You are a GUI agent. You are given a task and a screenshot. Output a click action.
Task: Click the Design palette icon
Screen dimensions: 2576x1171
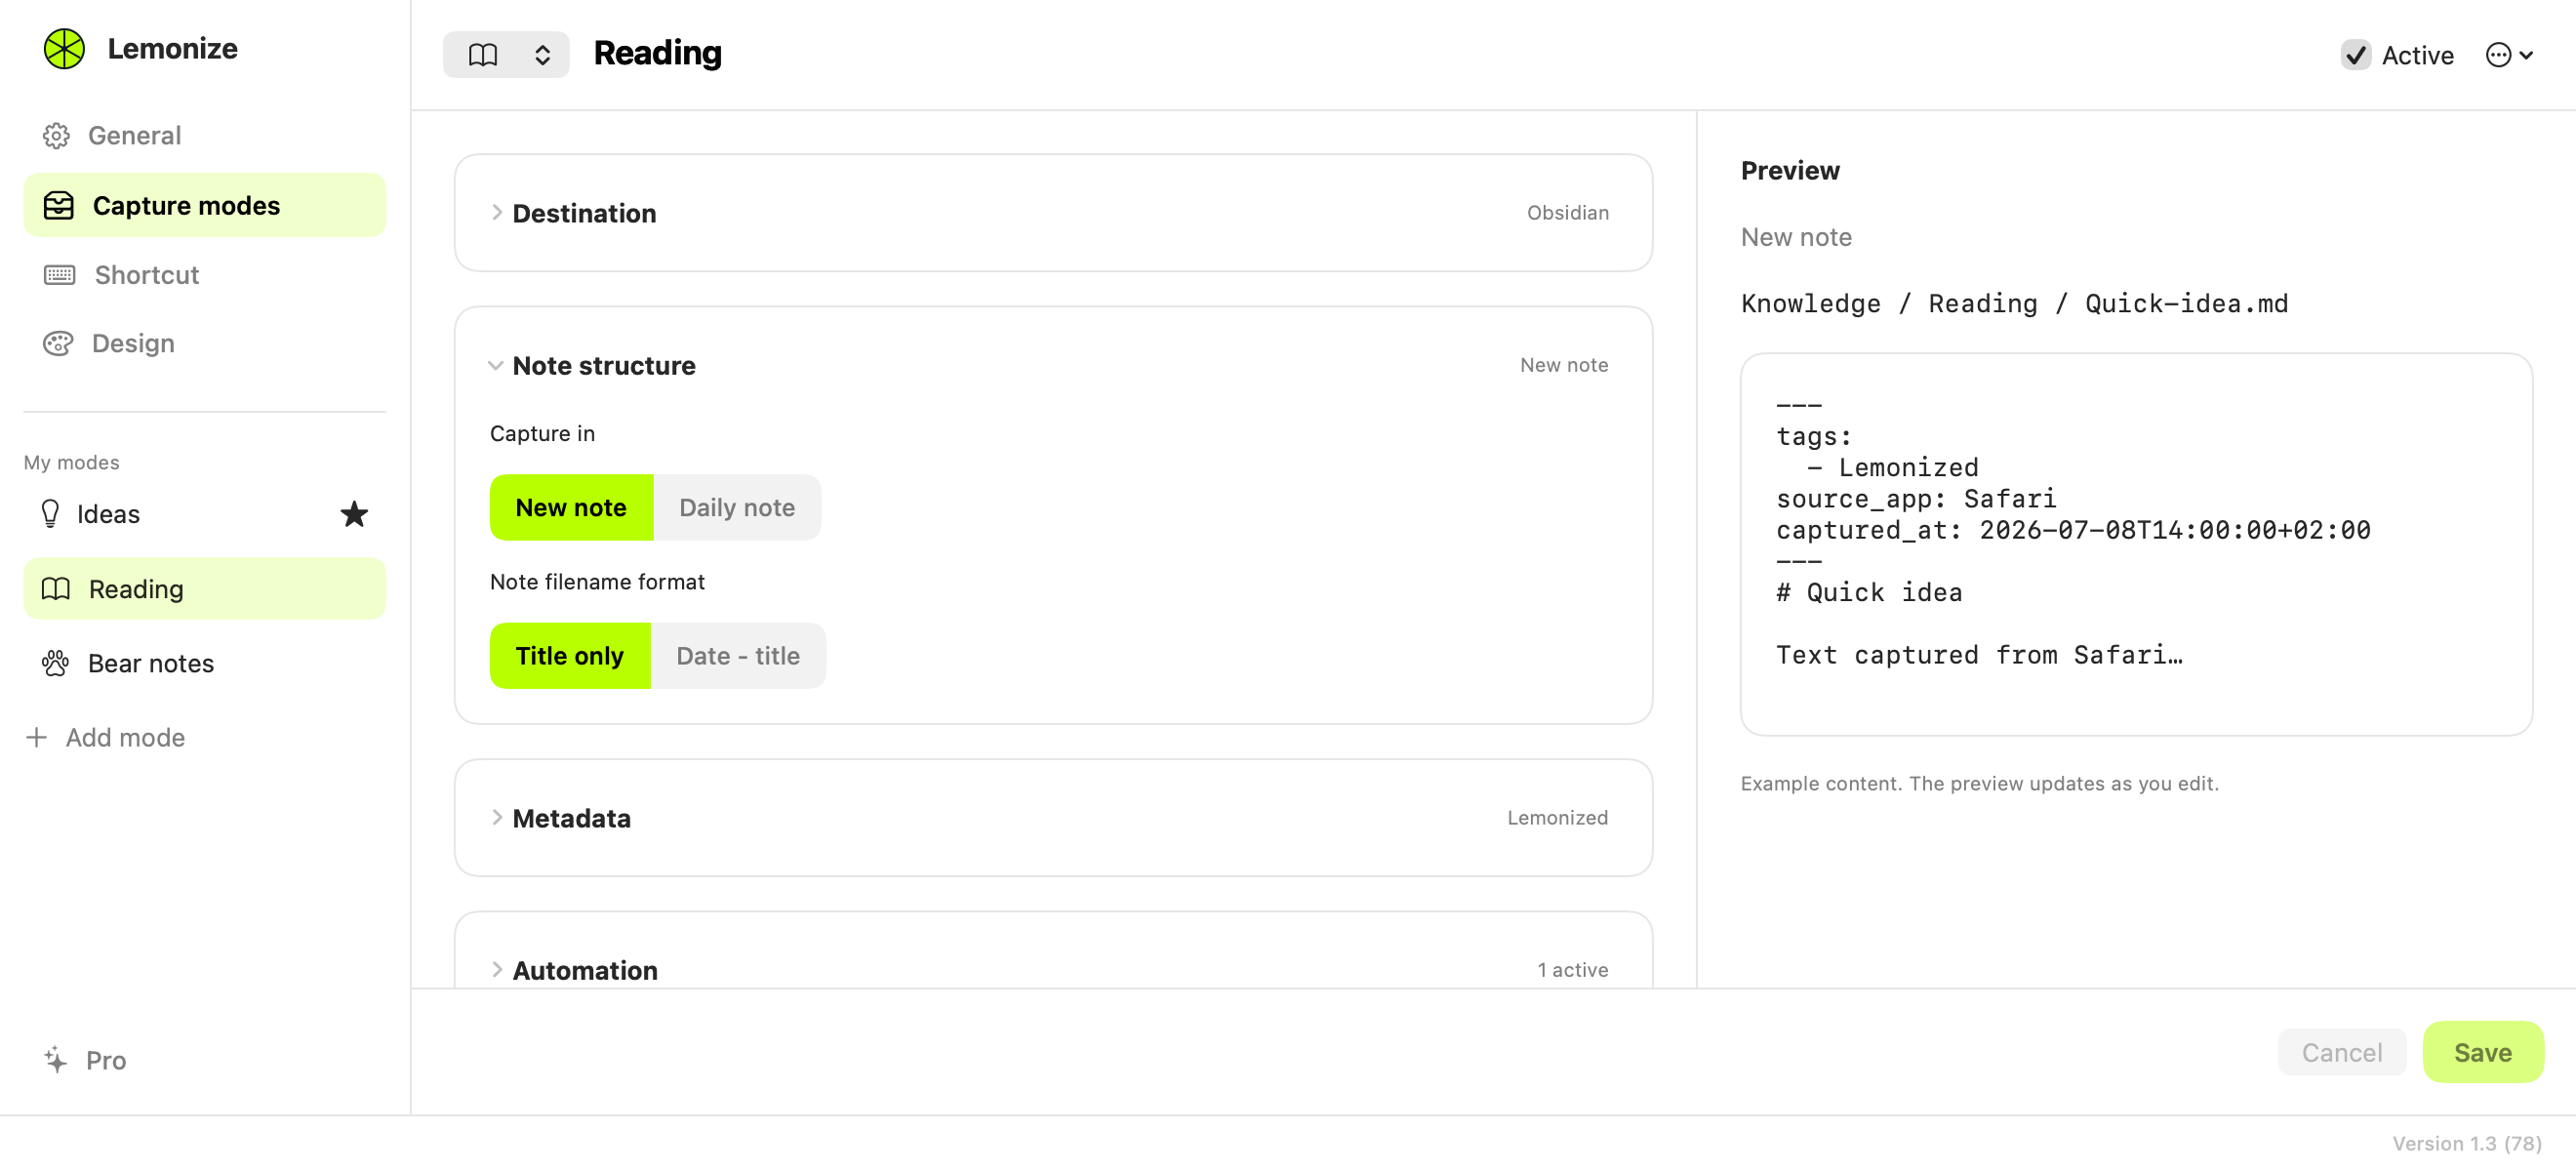[x=58, y=343]
